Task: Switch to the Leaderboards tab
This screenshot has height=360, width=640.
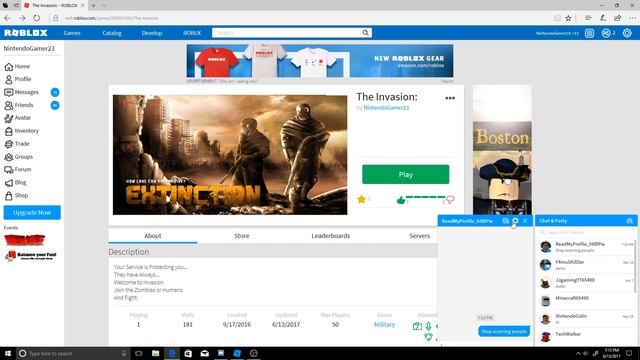Action: (331, 236)
